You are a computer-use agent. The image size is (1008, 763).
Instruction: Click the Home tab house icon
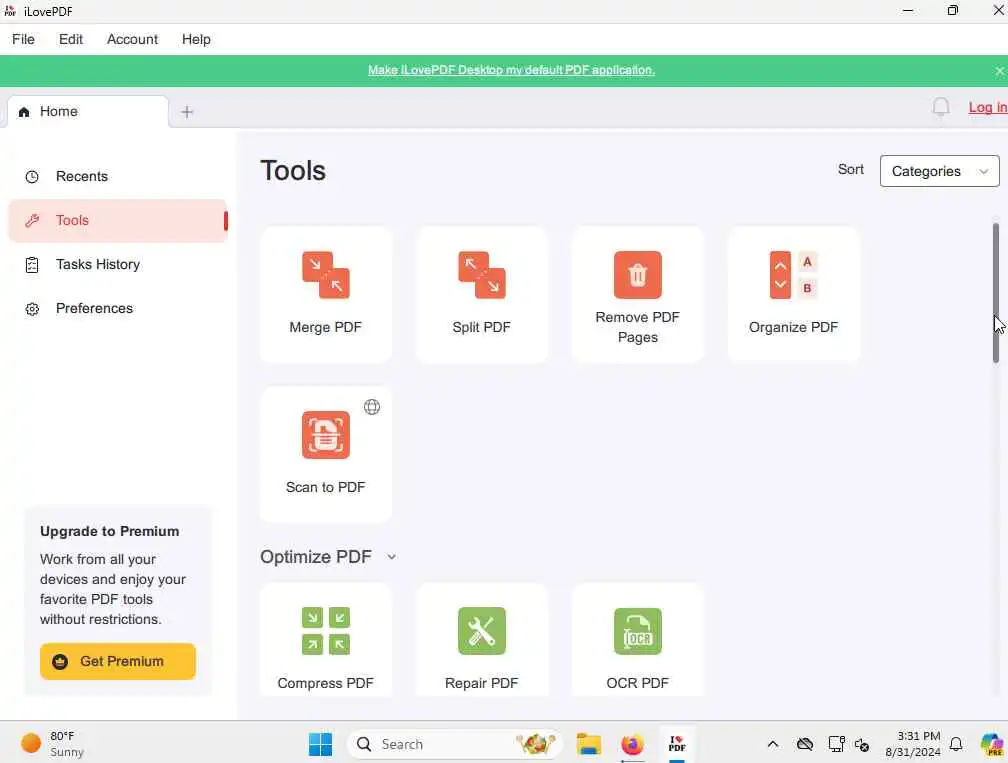click(24, 112)
